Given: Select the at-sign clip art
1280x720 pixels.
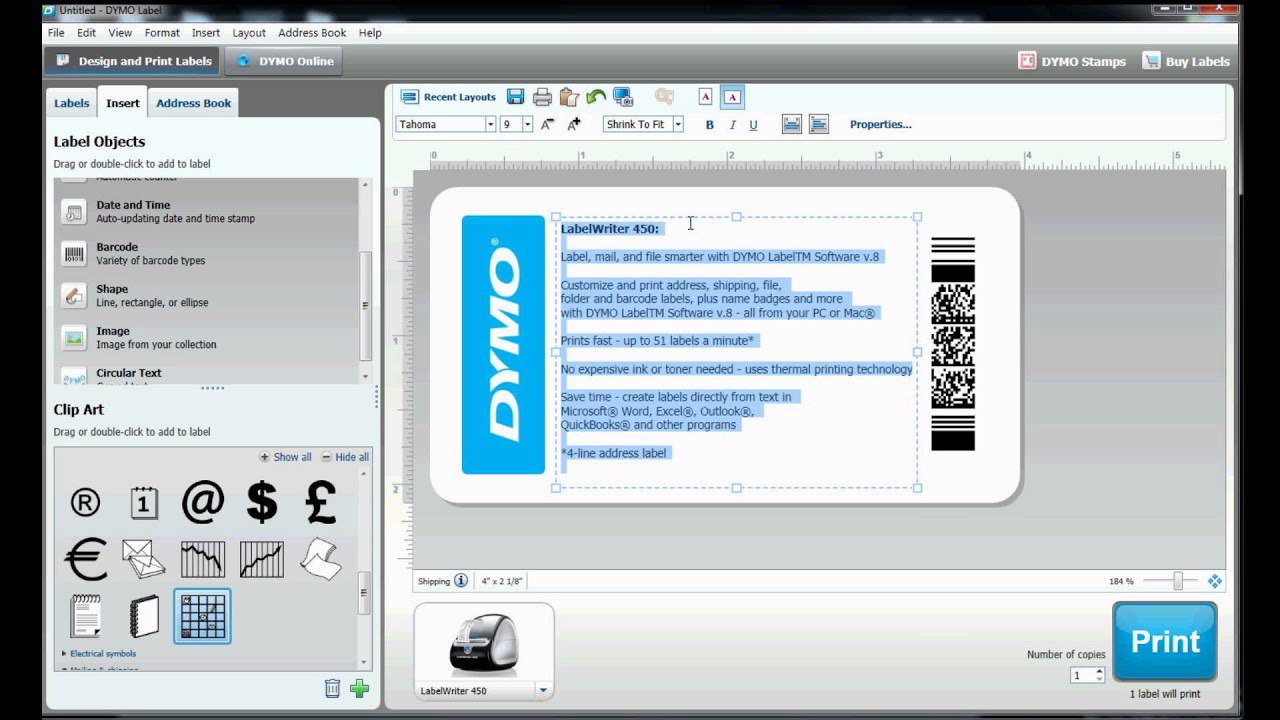Looking at the screenshot, I should click(x=203, y=502).
